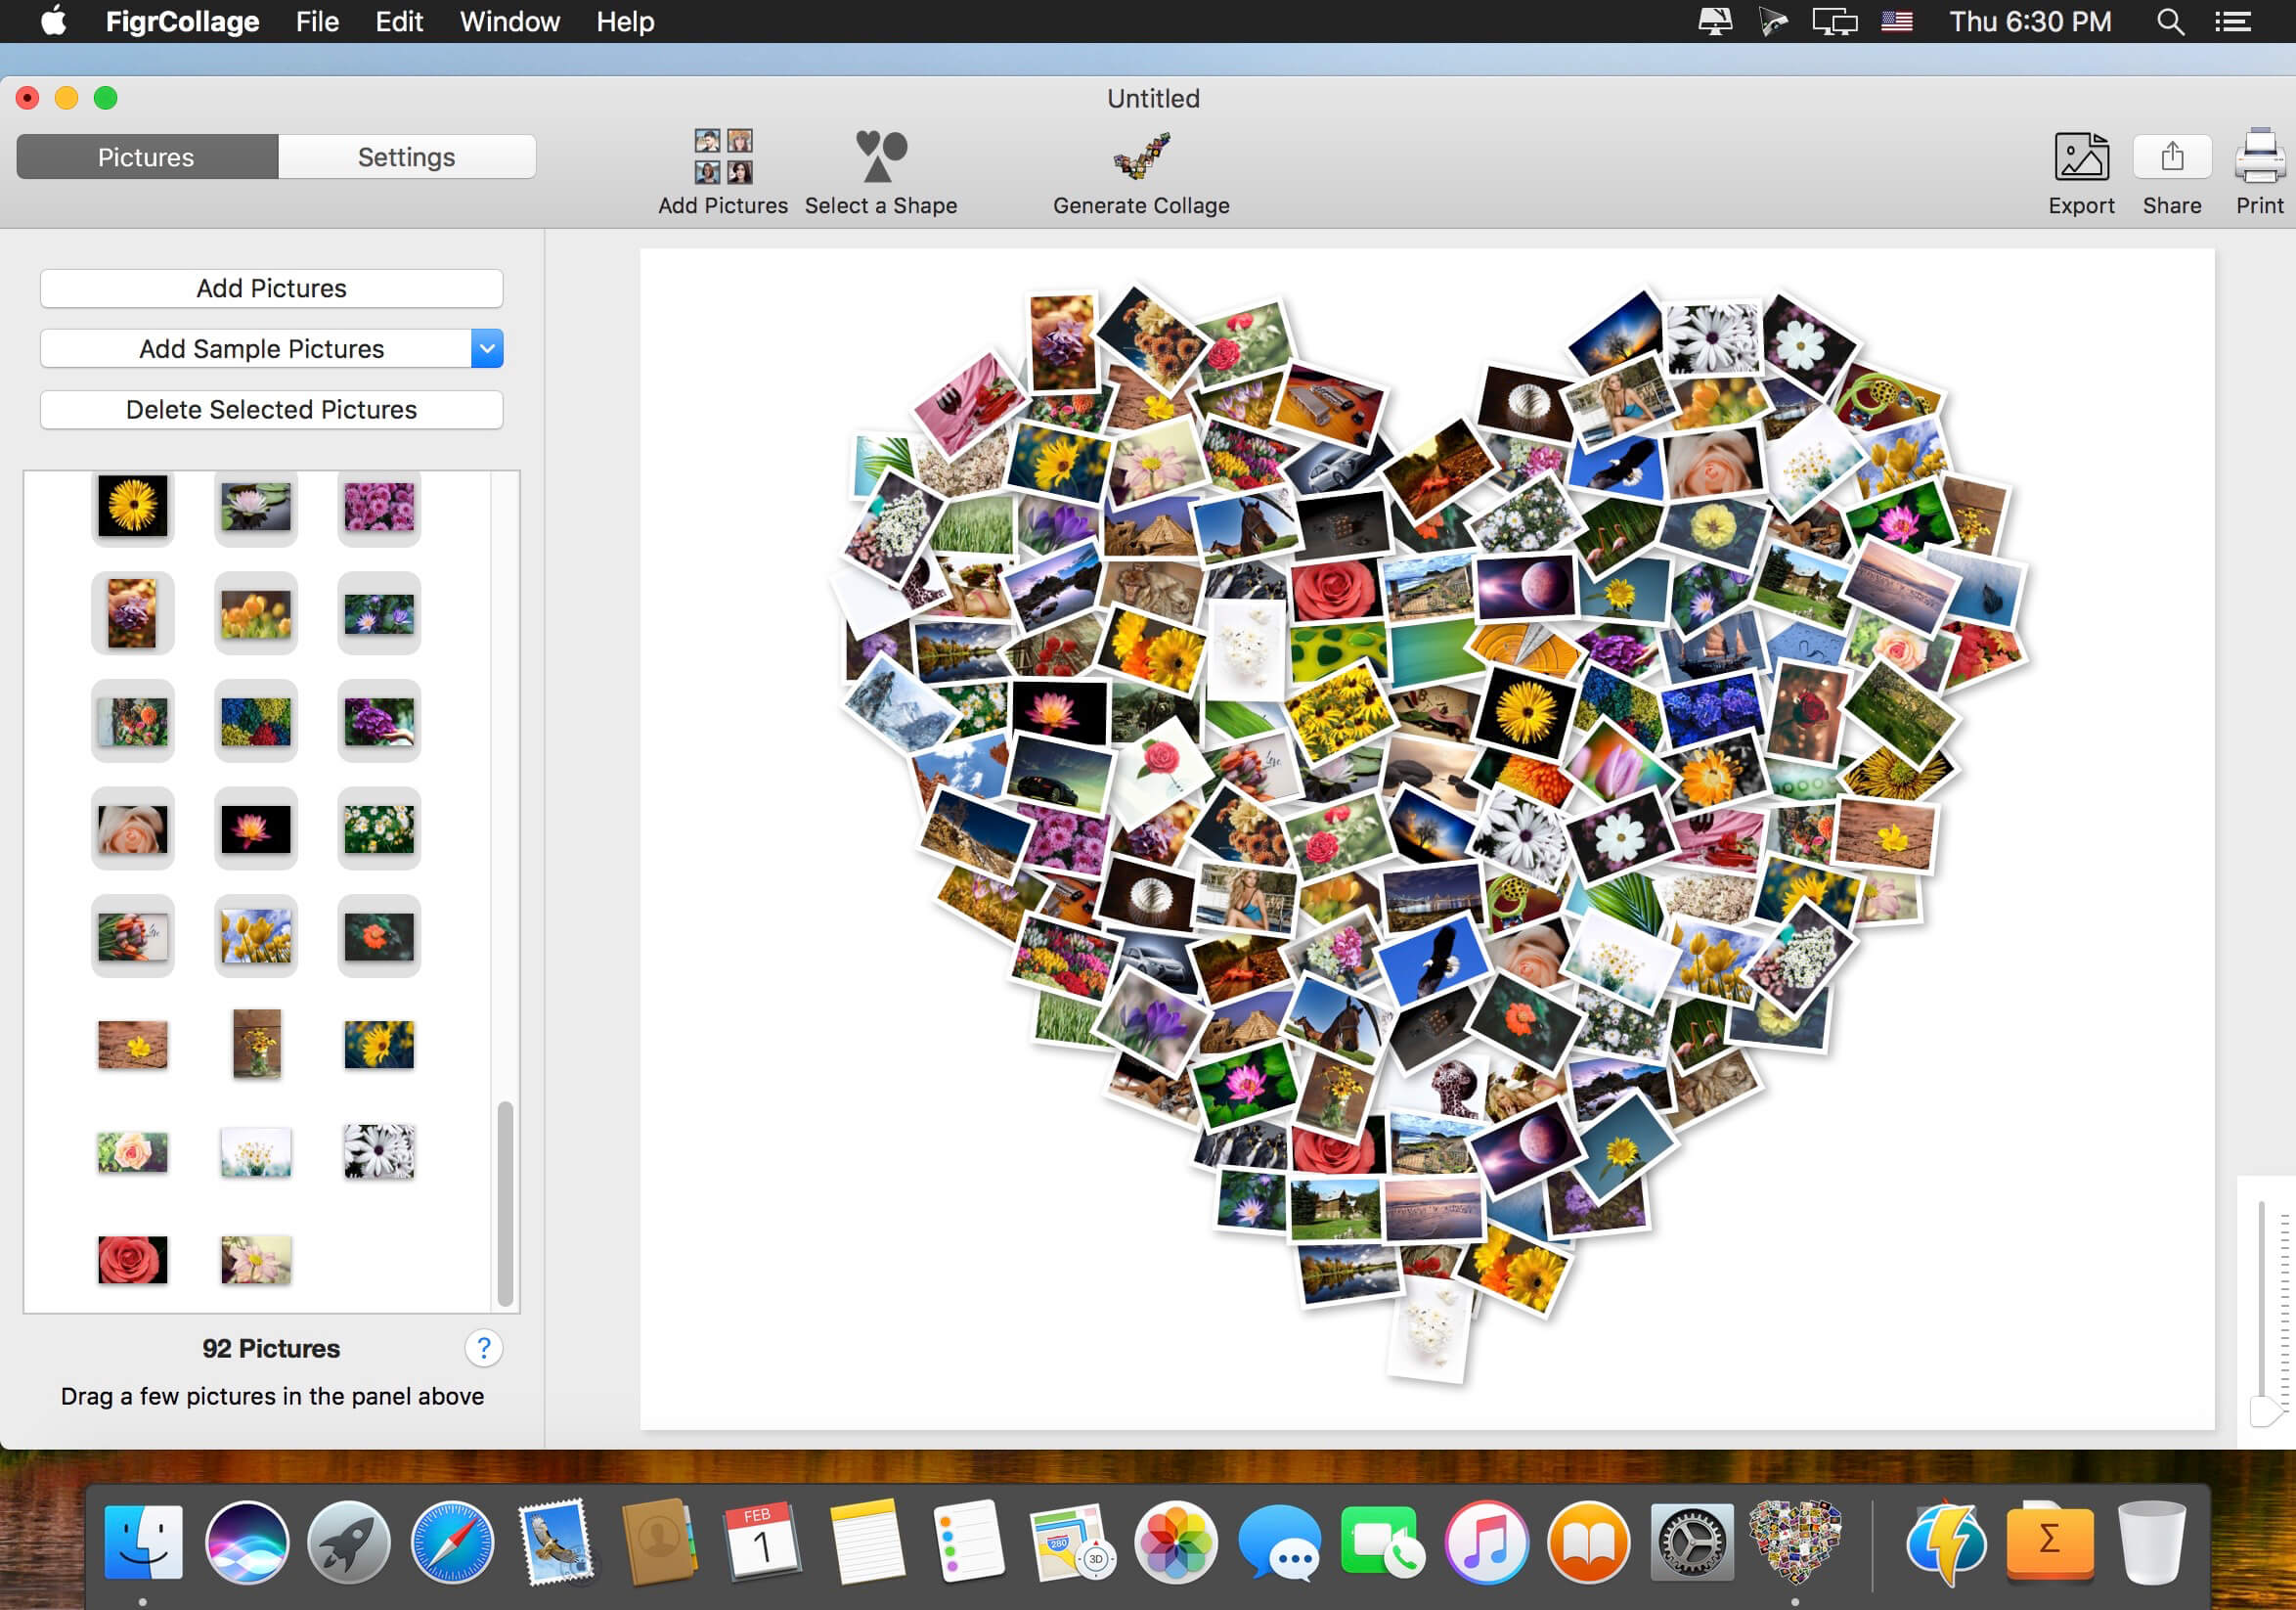Viewport: 2296px width, 1610px height.
Task: Expand the Add Sample Pictures dropdown arrow
Action: (x=487, y=349)
